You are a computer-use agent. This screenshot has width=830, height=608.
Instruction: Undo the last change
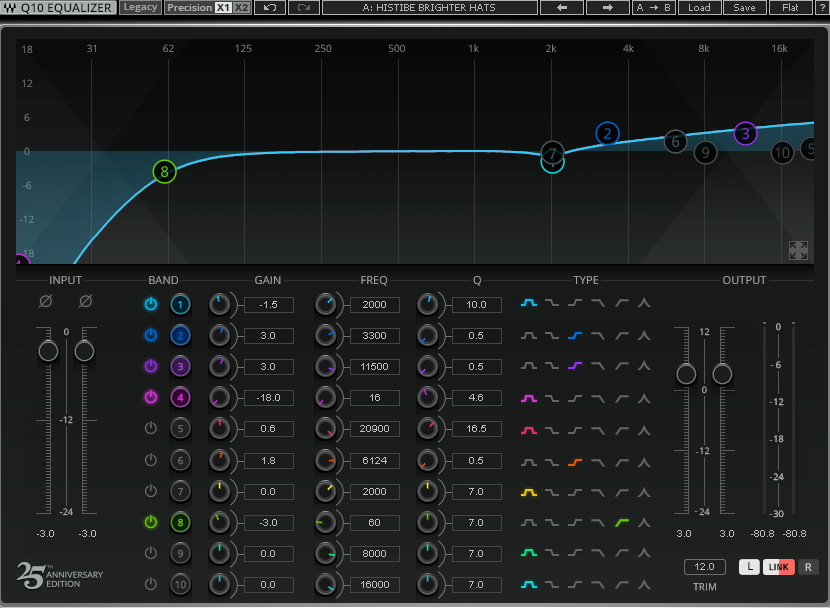point(270,7)
